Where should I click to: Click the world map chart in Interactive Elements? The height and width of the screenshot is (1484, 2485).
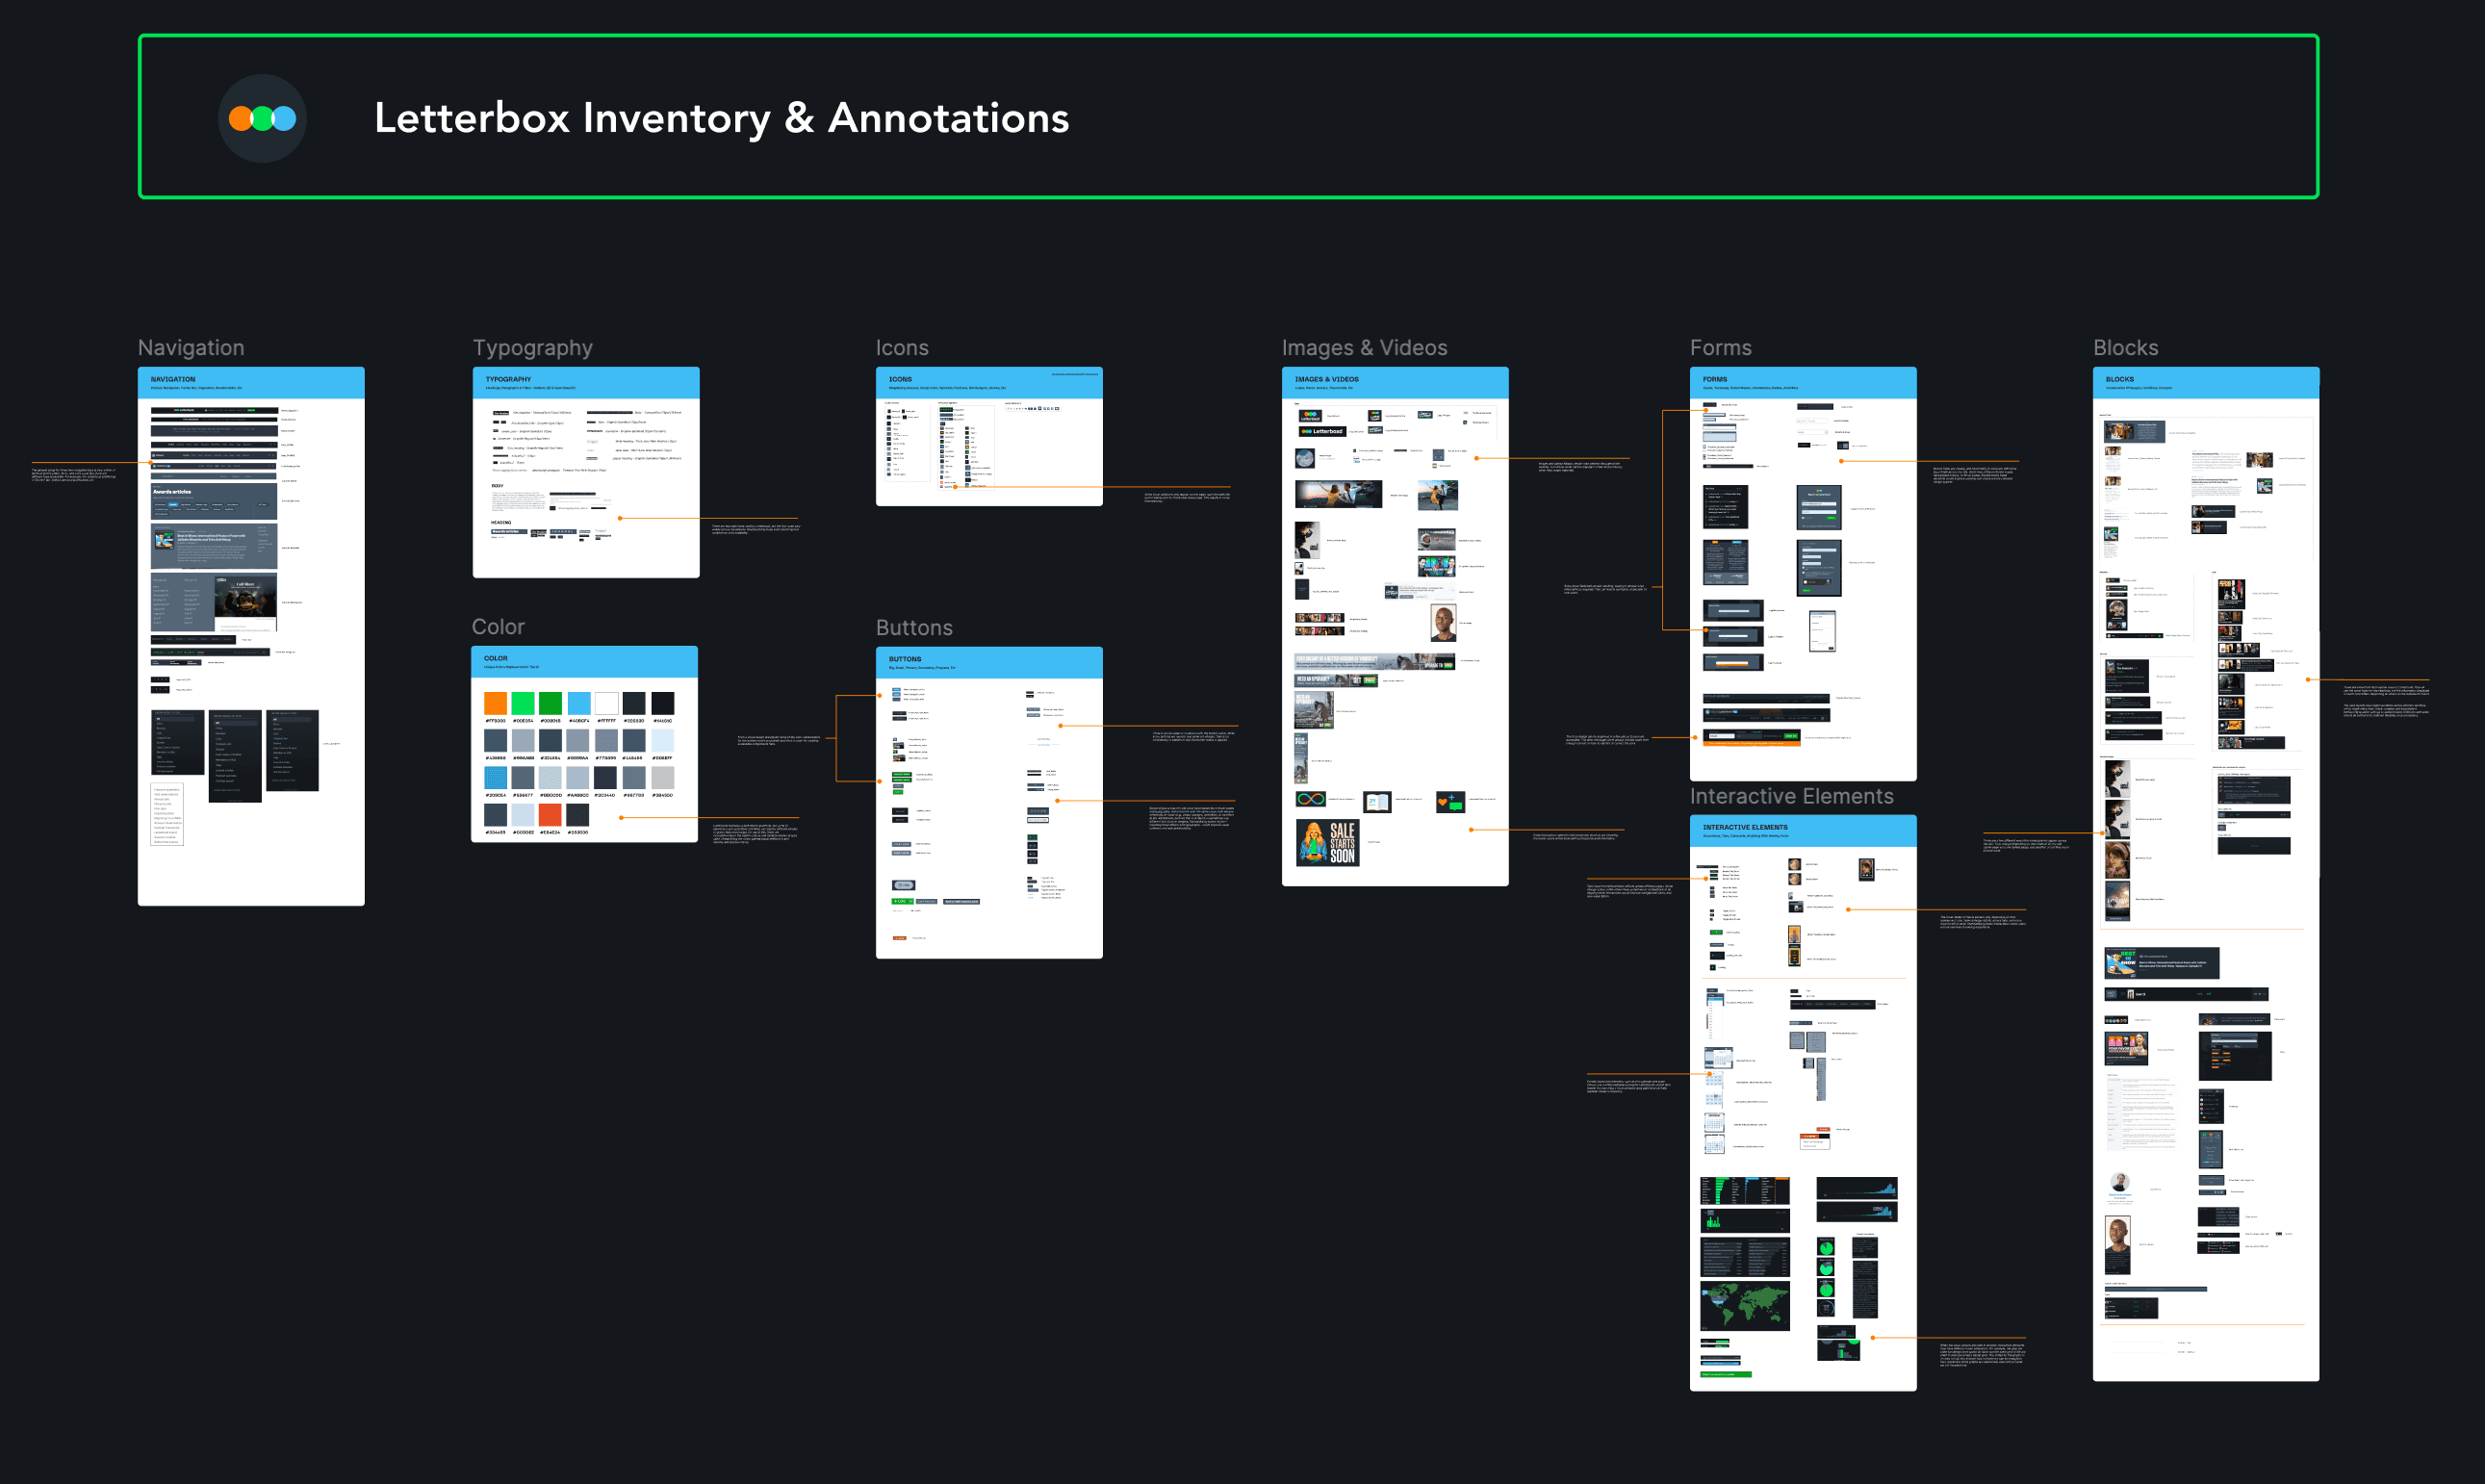[x=1744, y=1305]
